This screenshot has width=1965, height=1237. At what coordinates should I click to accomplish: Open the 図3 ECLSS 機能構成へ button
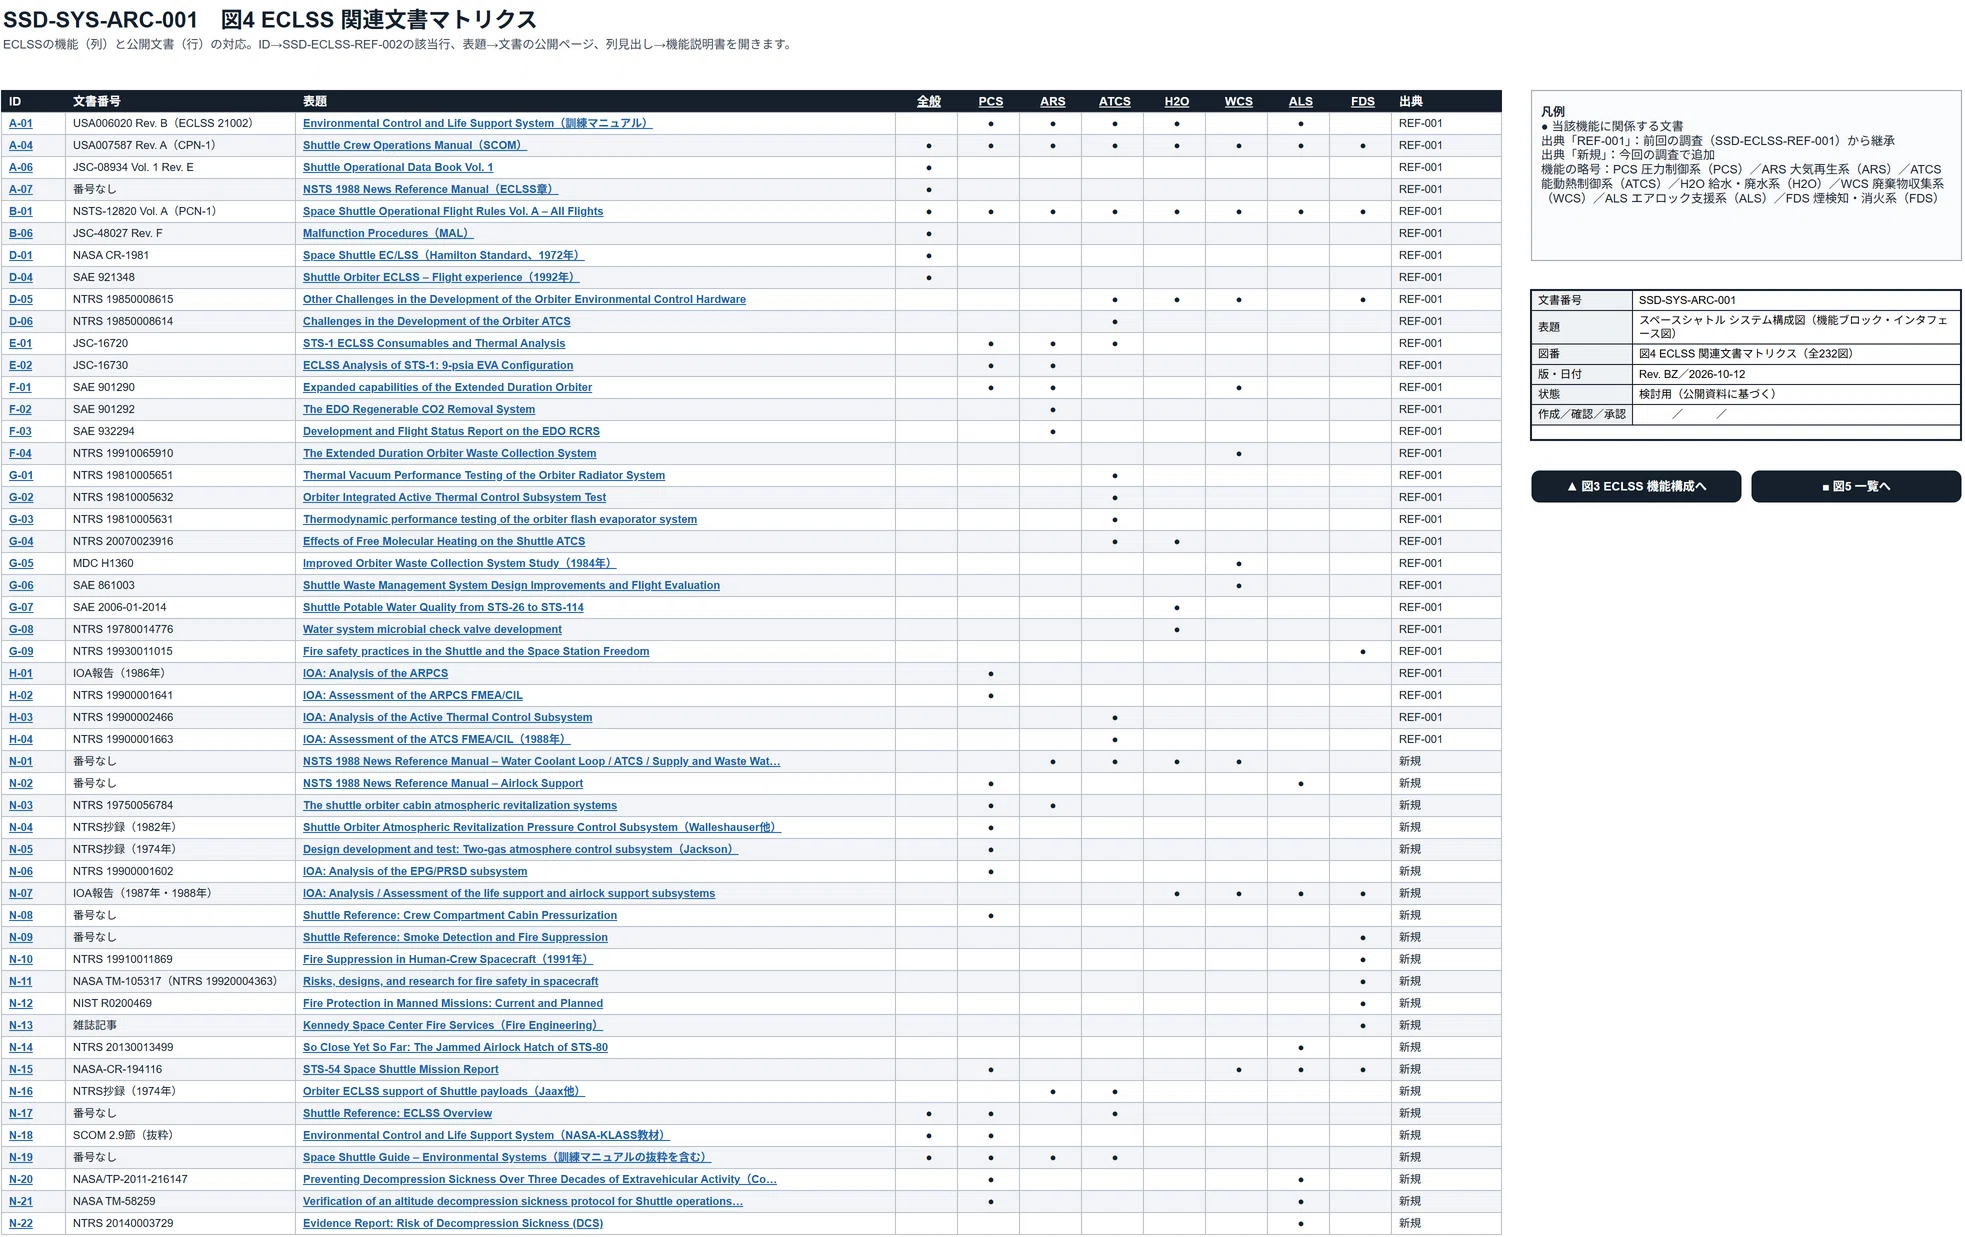tap(1635, 486)
